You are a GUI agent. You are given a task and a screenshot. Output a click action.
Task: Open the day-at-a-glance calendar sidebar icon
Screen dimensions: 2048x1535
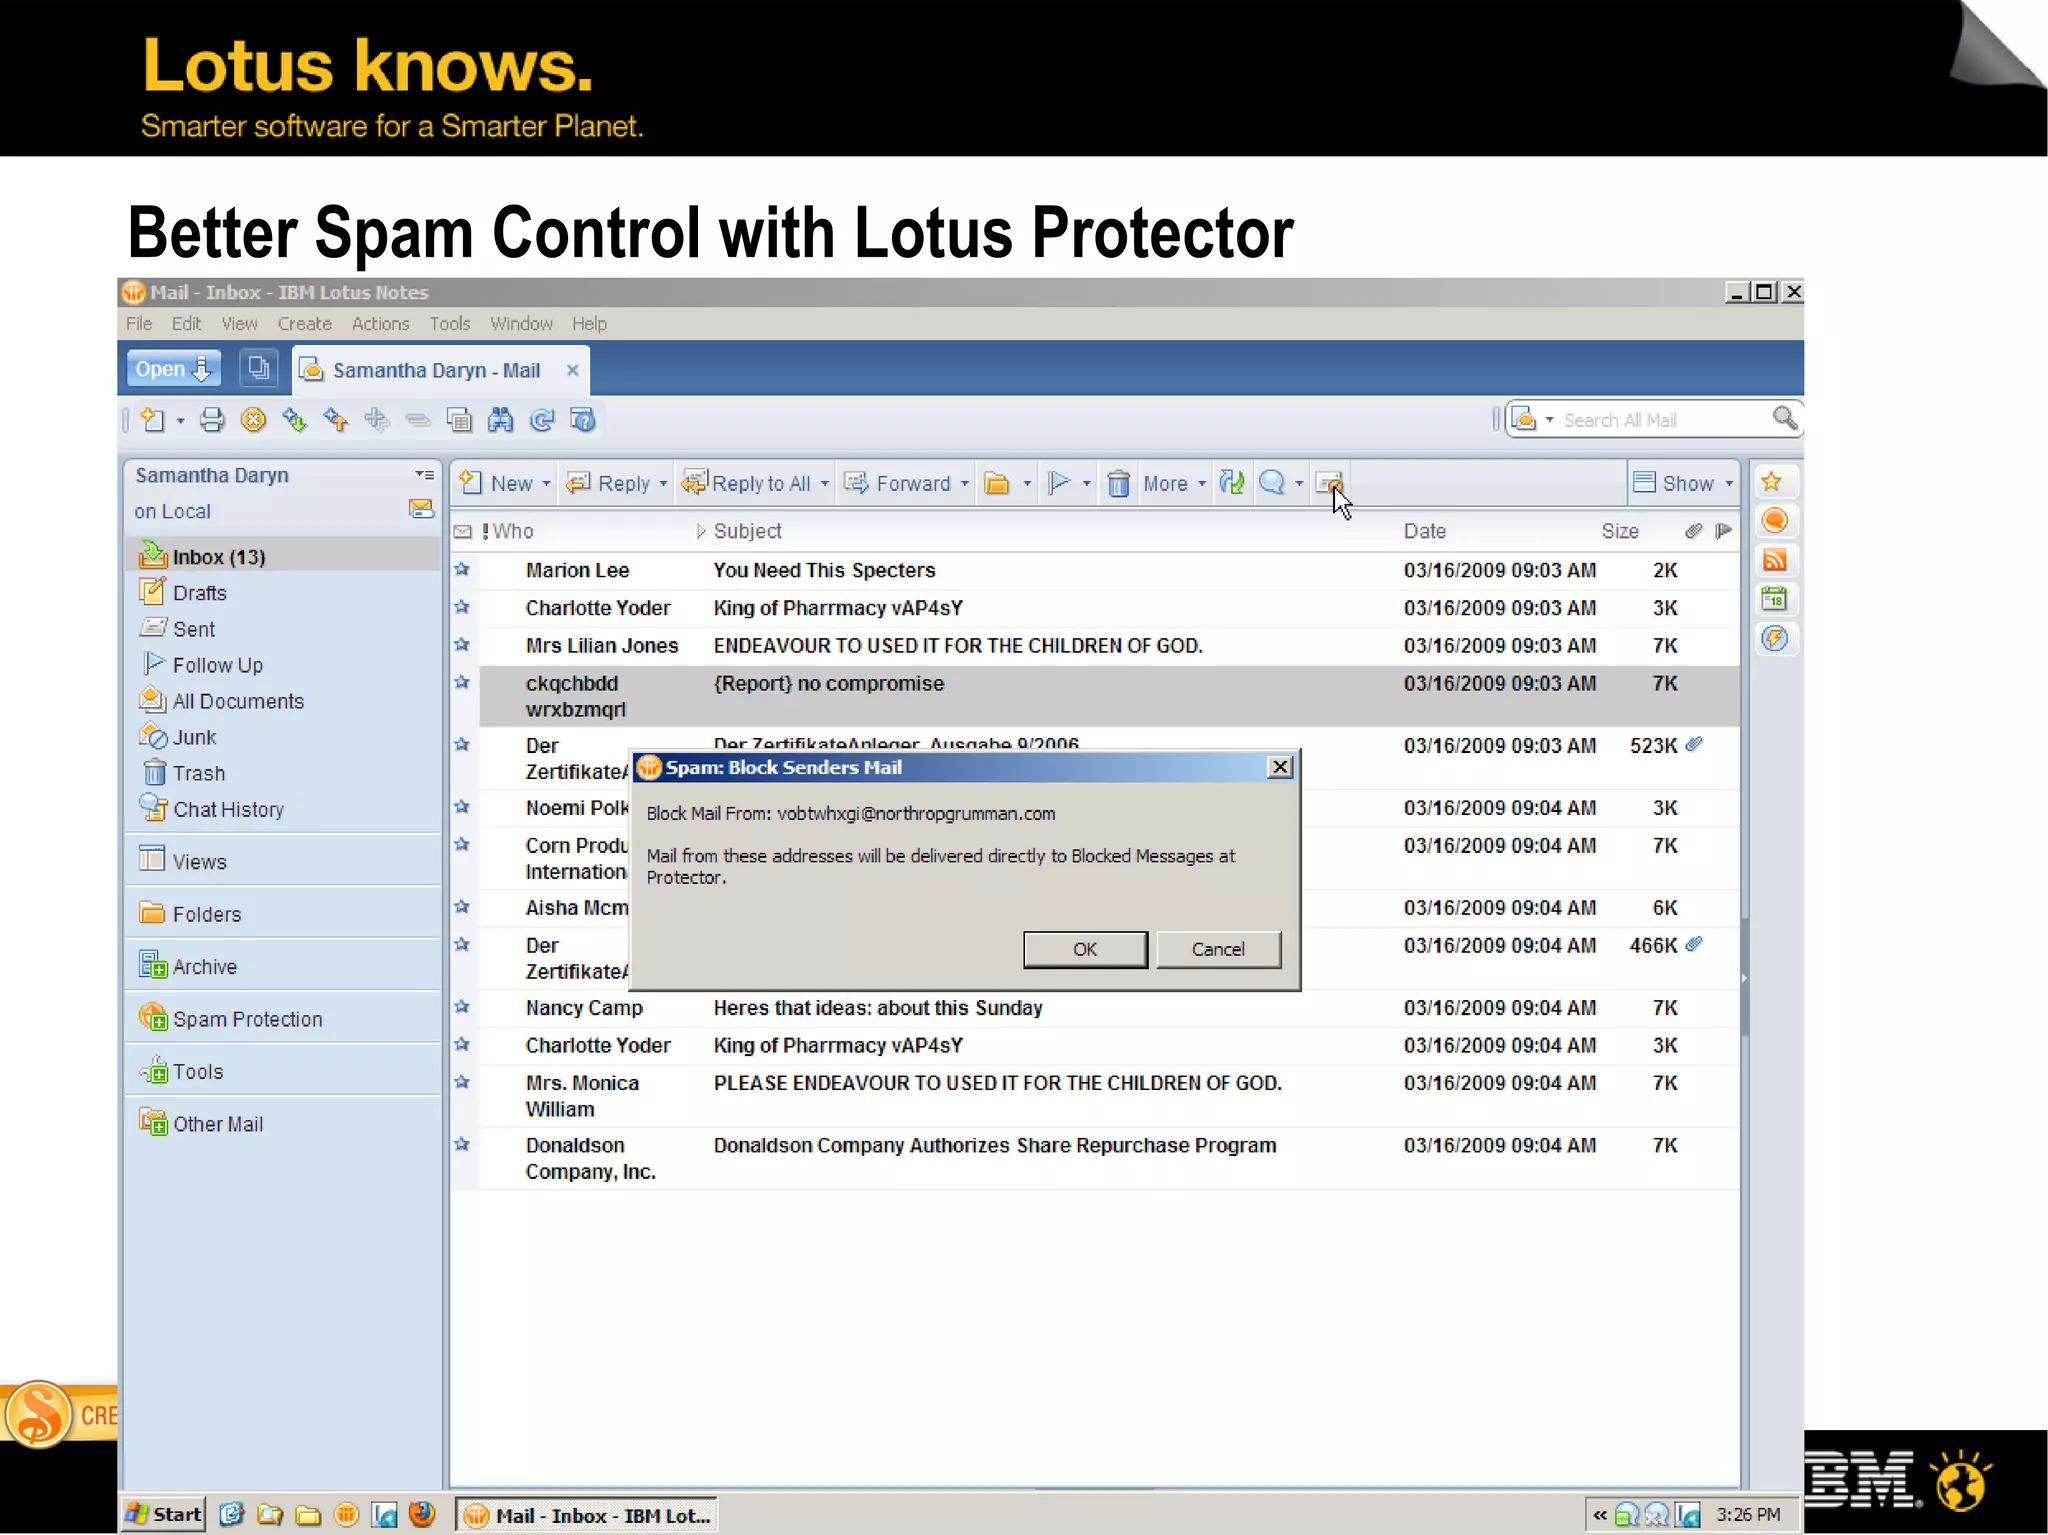click(1775, 599)
